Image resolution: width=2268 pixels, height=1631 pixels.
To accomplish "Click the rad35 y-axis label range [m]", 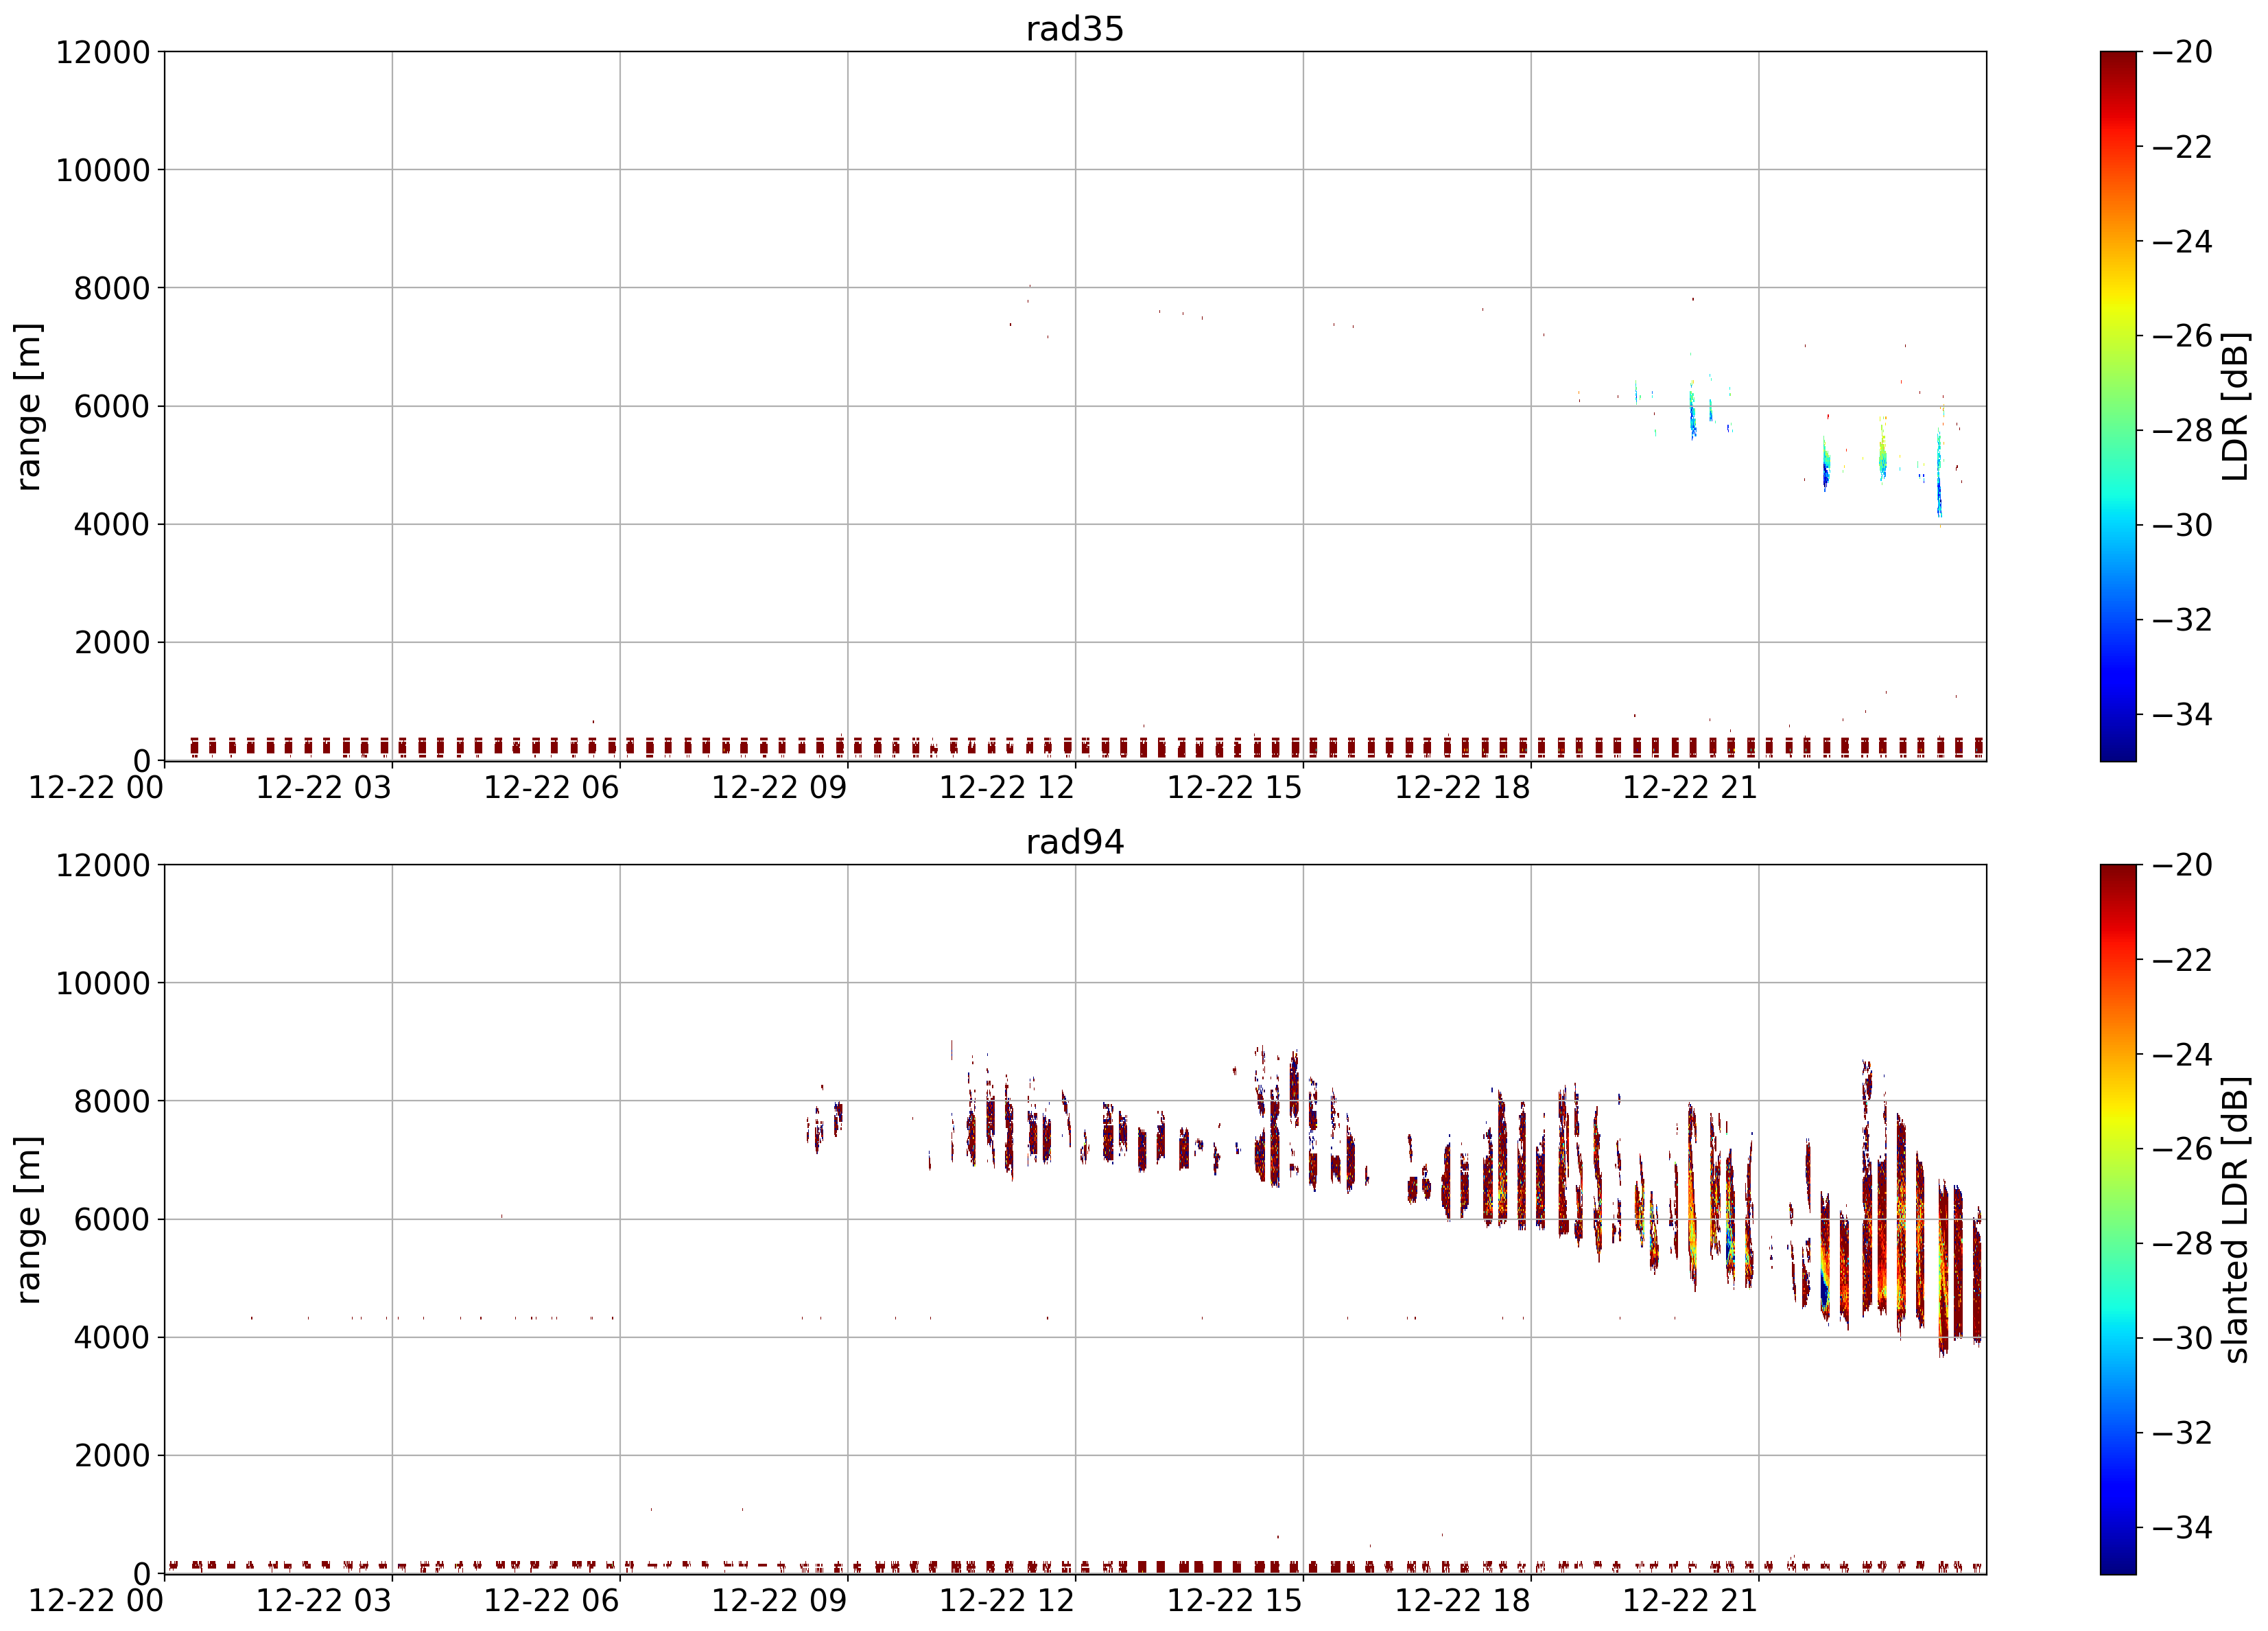I will click(x=28, y=406).
